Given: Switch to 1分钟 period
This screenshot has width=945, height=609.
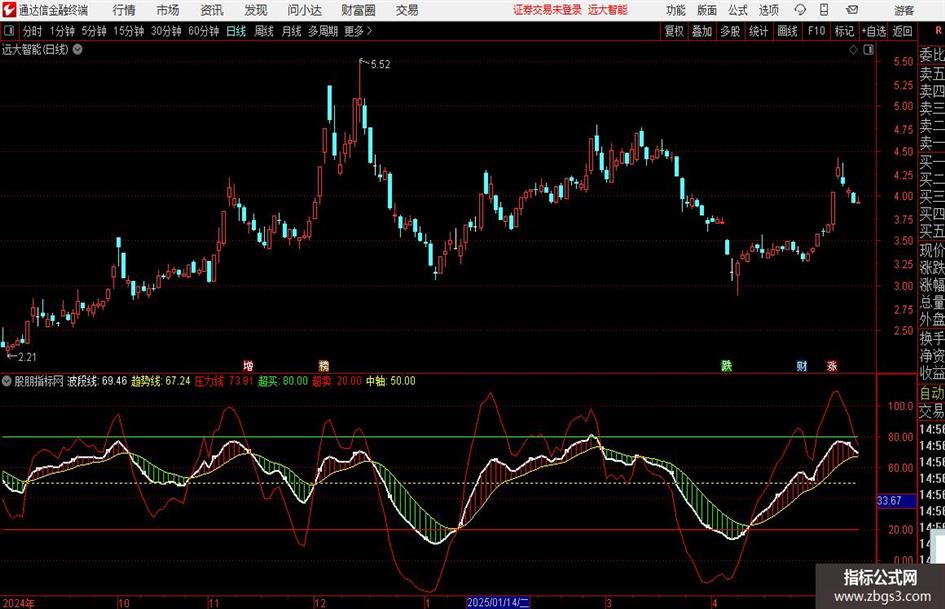Looking at the screenshot, I should pyautogui.click(x=61, y=31).
